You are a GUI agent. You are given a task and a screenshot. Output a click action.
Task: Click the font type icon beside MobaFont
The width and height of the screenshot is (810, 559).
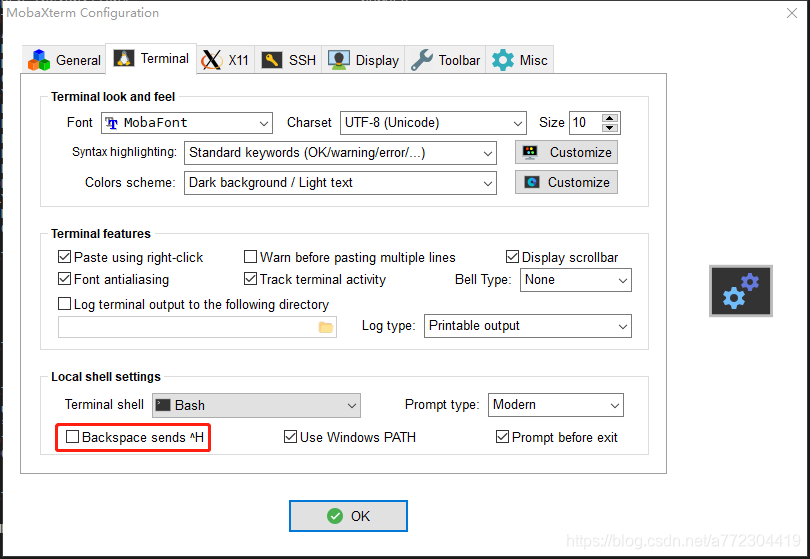coord(112,123)
